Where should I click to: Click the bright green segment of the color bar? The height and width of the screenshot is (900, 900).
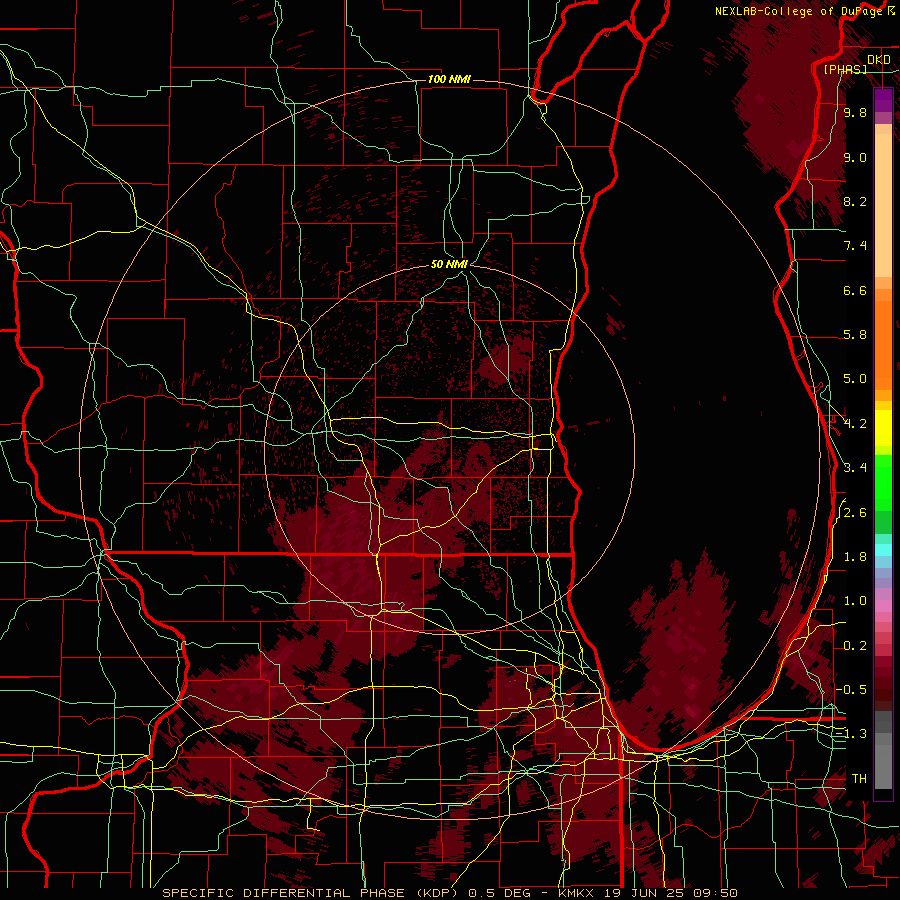(883, 483)
